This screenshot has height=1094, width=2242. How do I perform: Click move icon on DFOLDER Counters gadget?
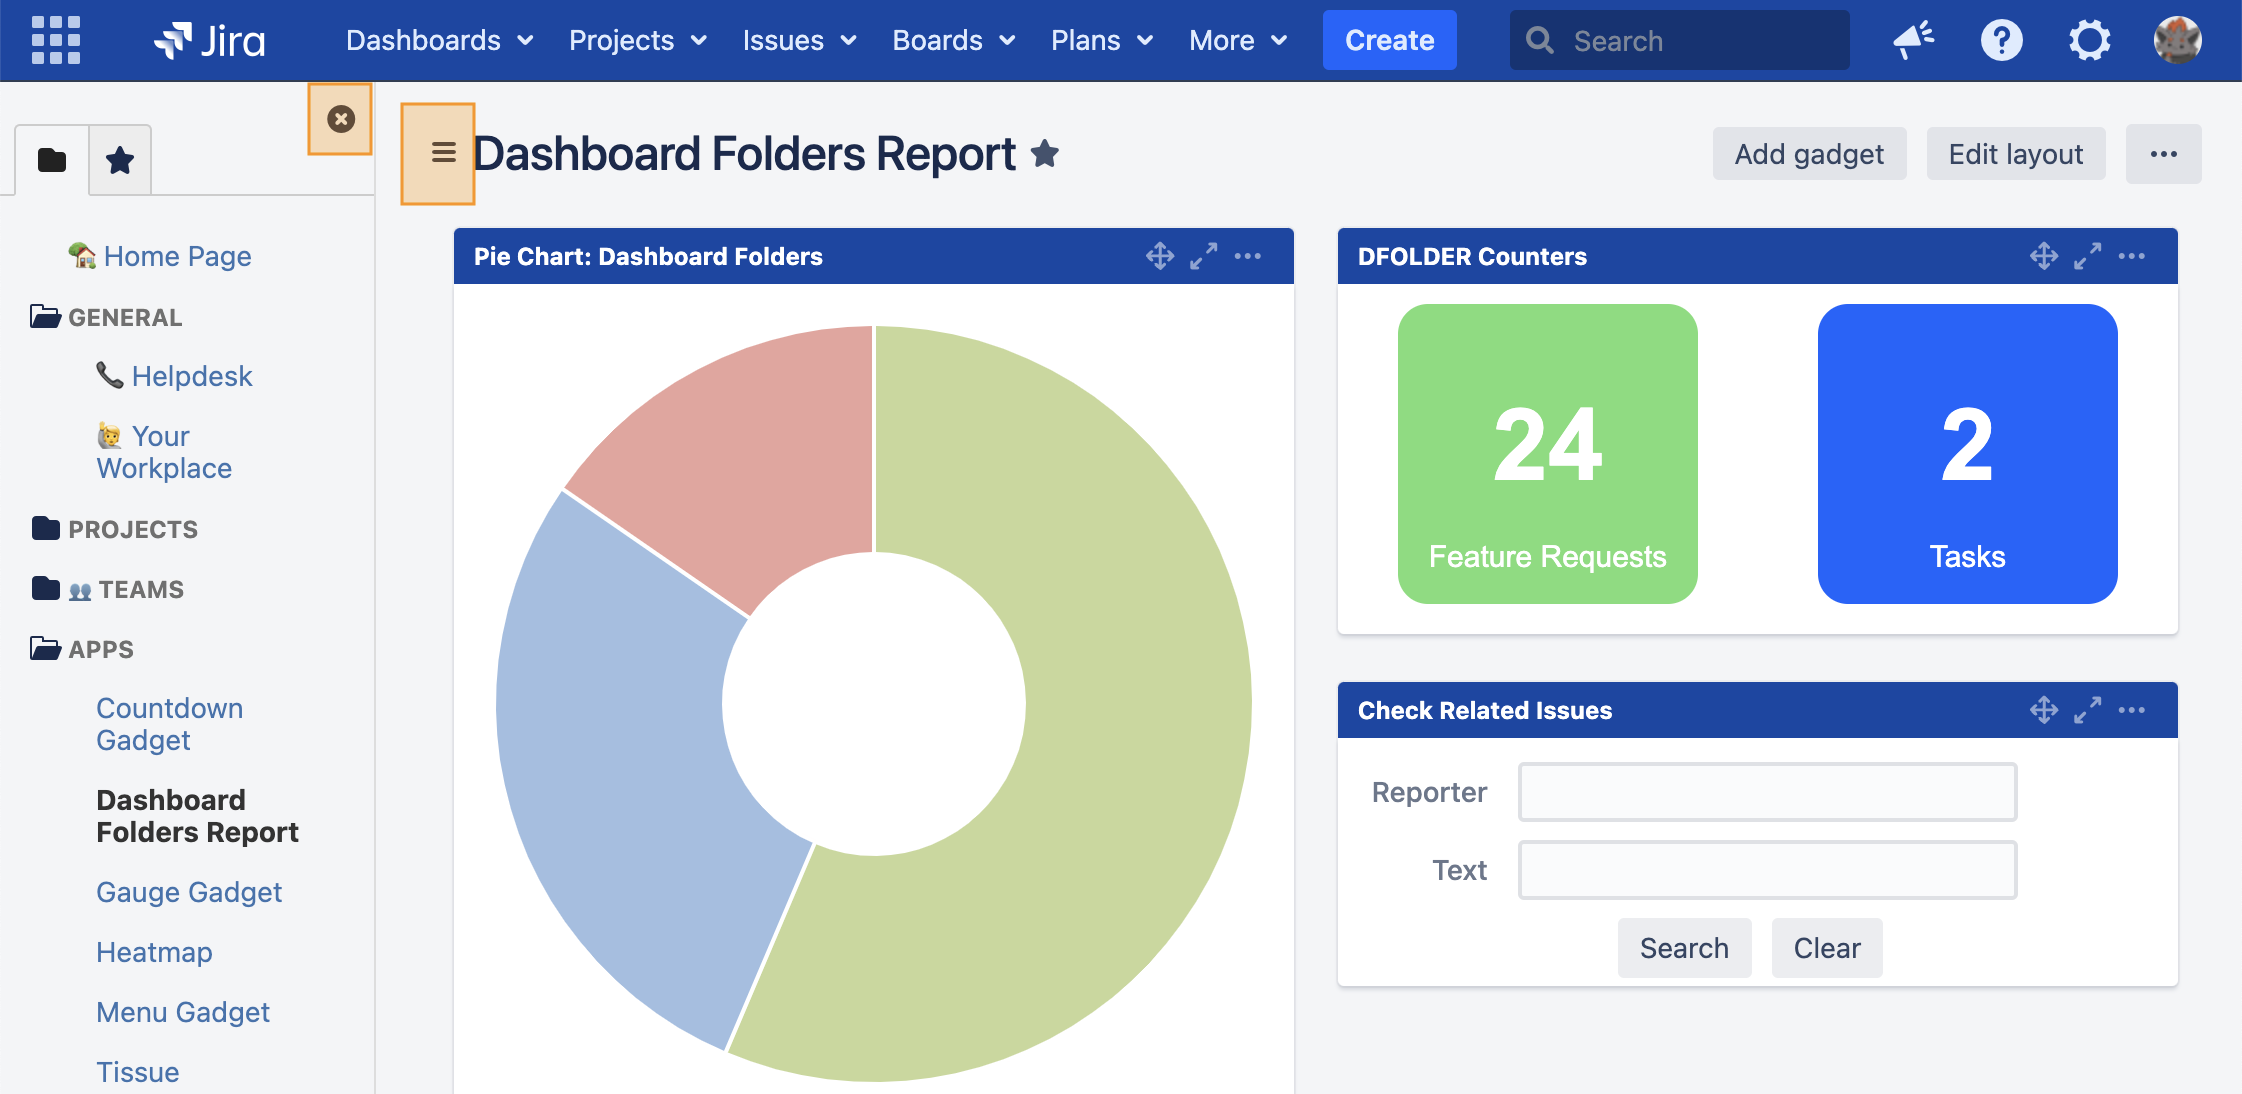(2043, 256)
